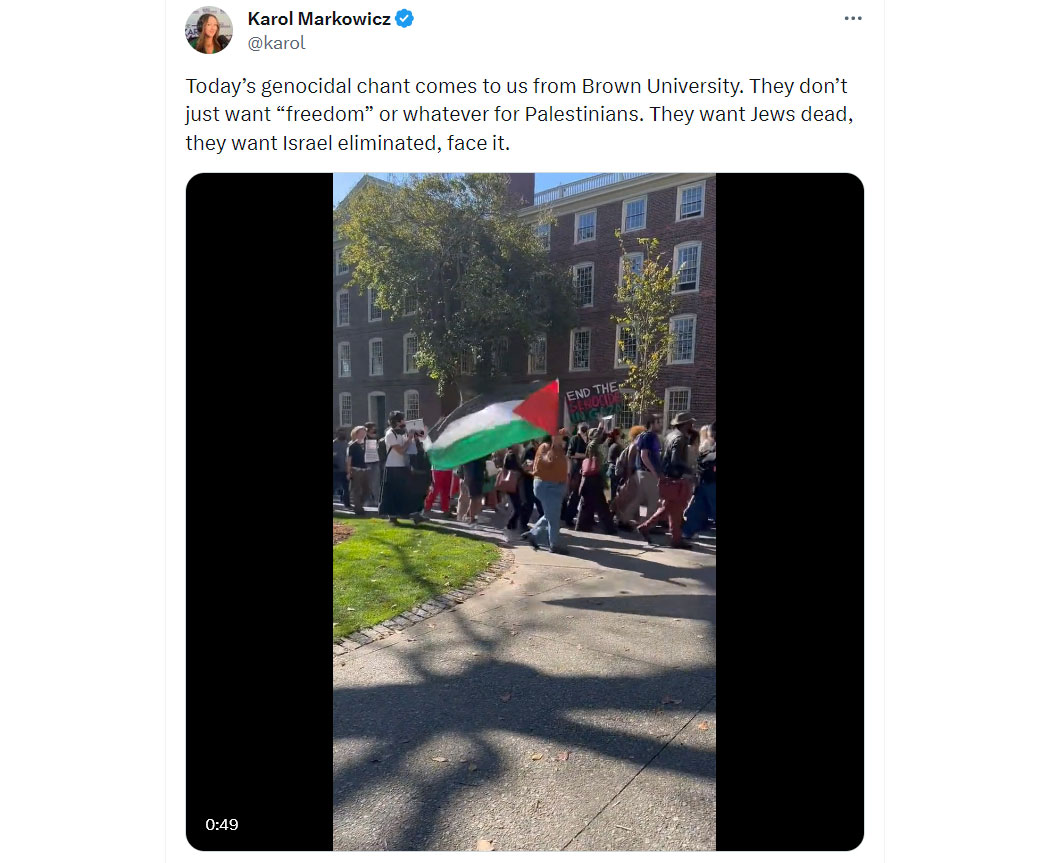Screen dimensions: 1050x863
Task: Click the black bar right of the video
Action: (x=790, y=512)
